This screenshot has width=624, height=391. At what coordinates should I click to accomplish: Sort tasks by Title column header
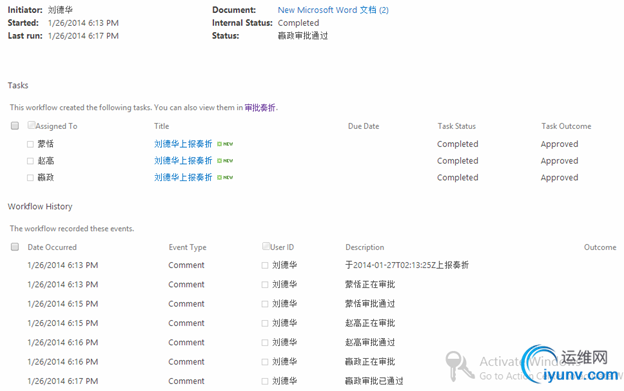pos(162,126)
